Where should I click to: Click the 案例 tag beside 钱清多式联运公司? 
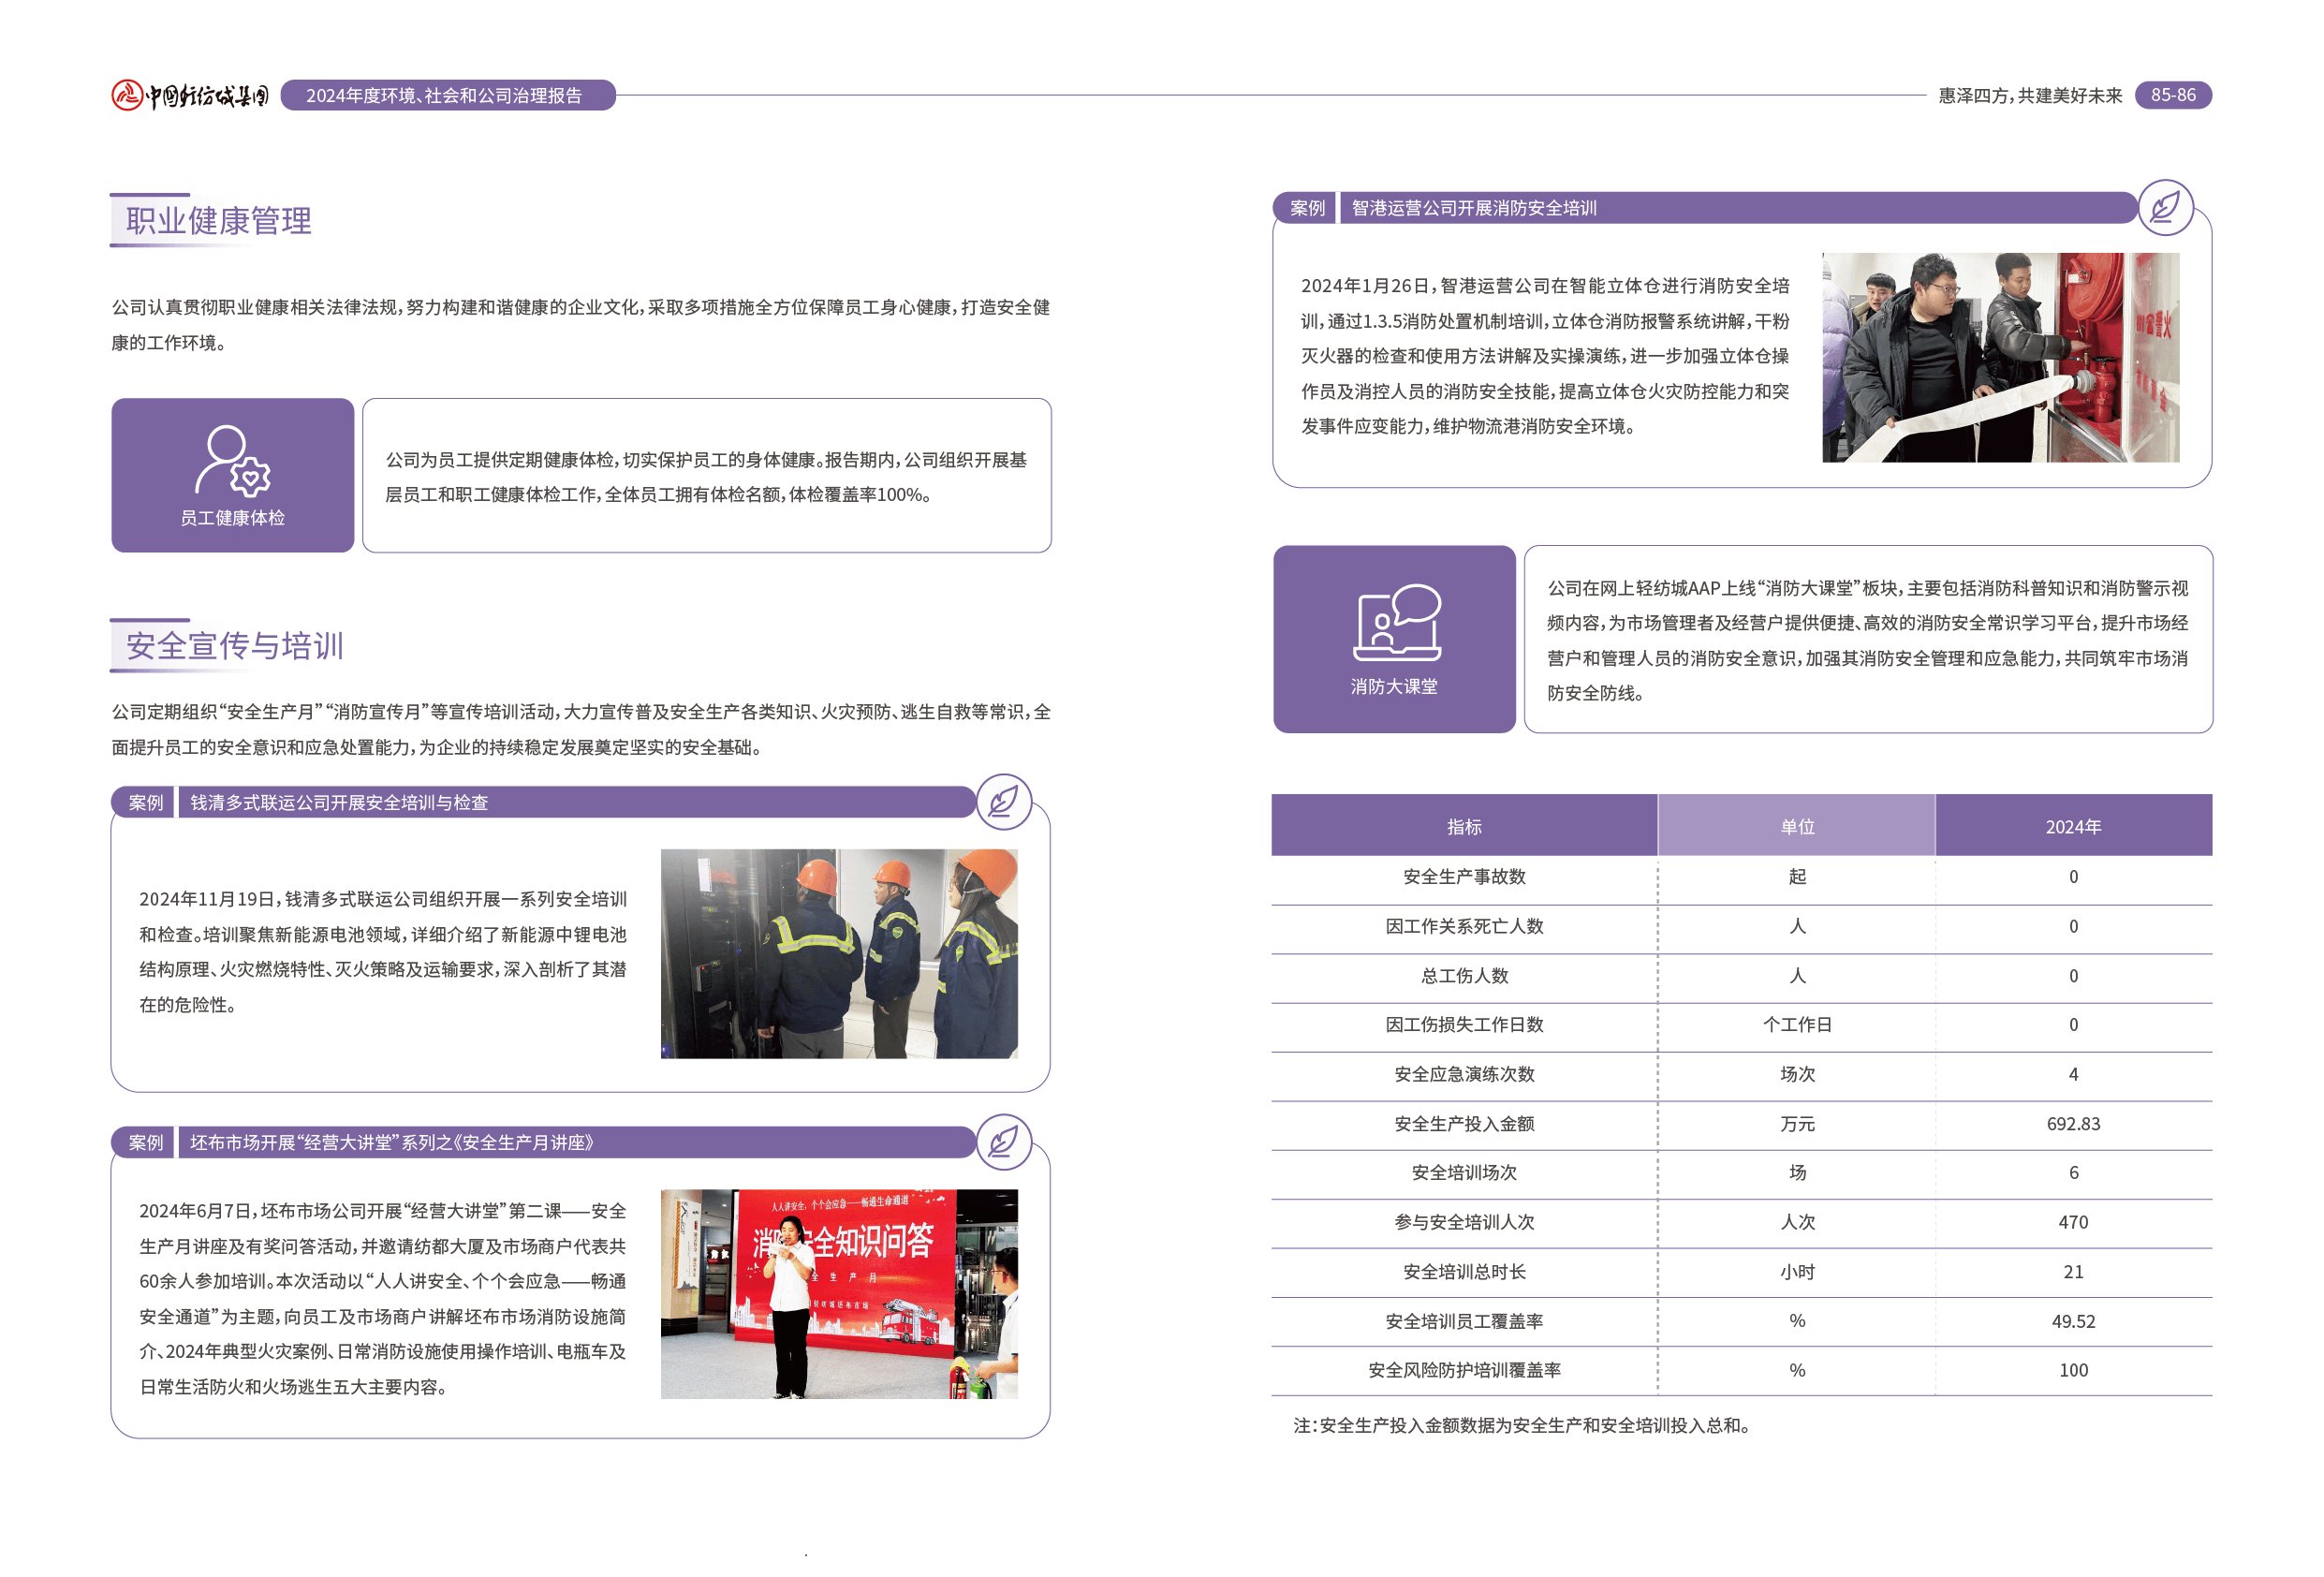(146, 802)
